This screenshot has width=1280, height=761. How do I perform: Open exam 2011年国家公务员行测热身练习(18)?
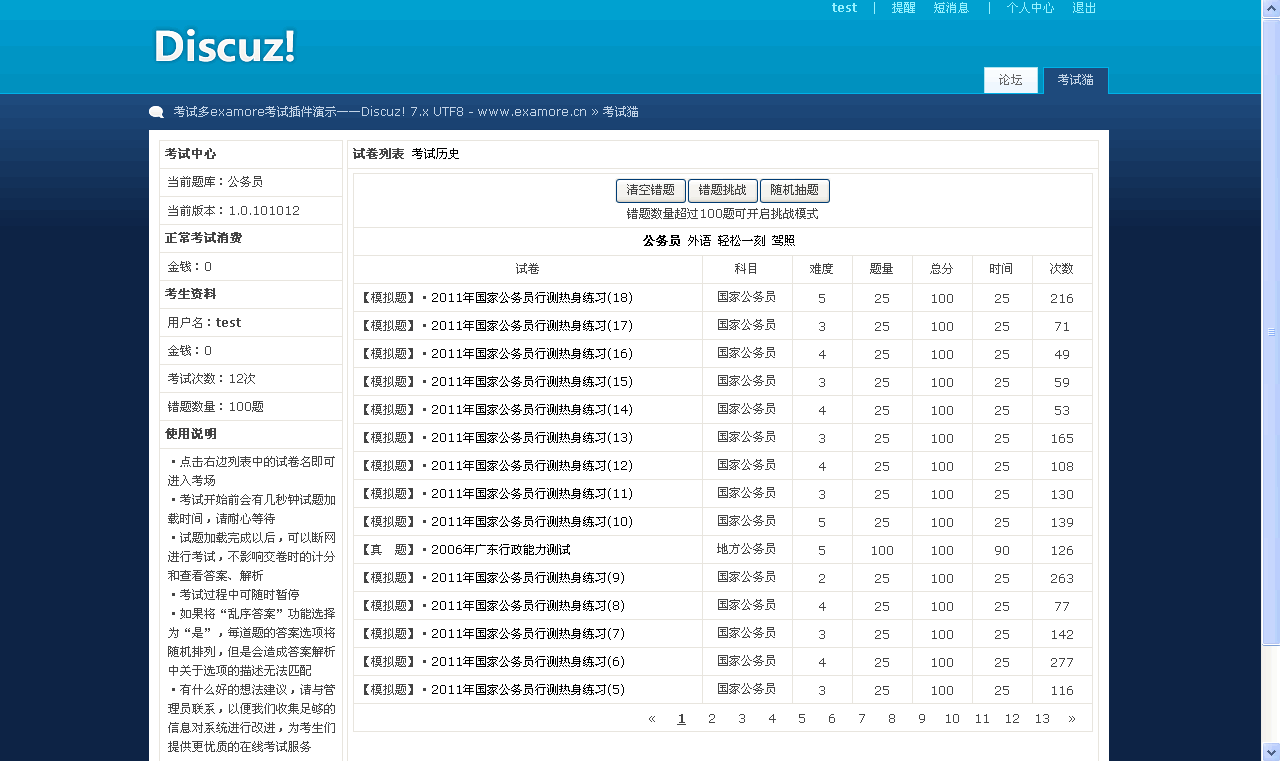click(x=531, y=298)
